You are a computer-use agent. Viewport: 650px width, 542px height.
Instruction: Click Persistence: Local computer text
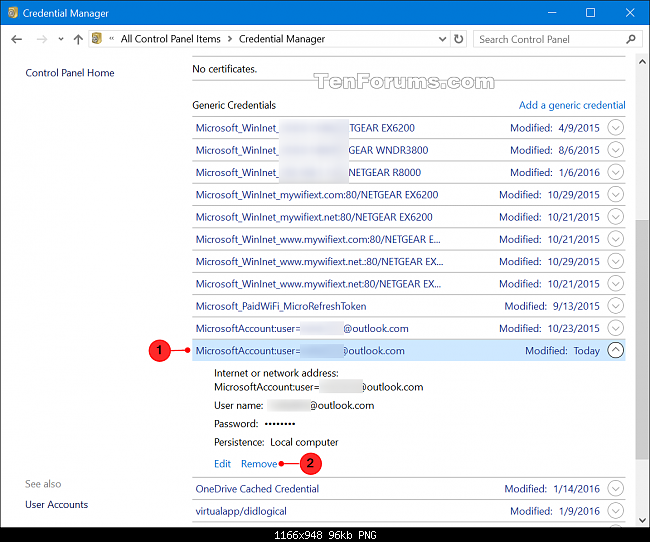276,442
